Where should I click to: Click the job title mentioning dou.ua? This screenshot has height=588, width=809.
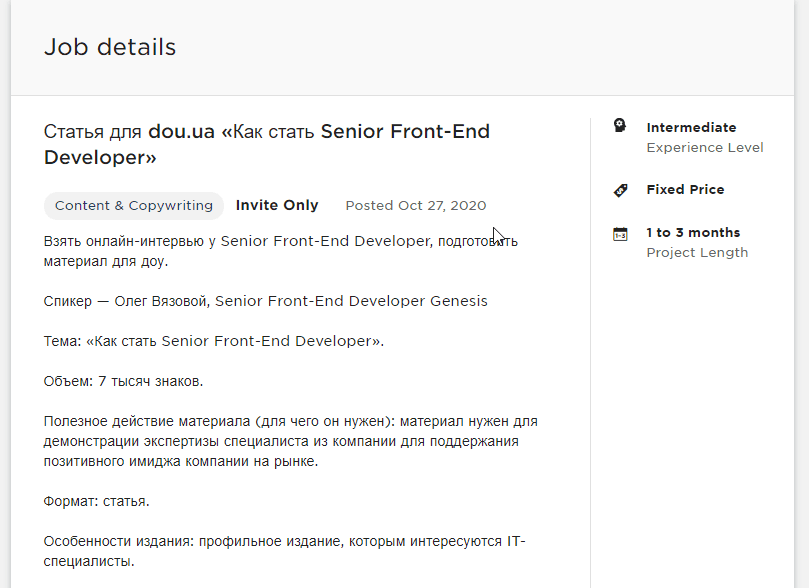pyautogui.click(x=267, y=144)
